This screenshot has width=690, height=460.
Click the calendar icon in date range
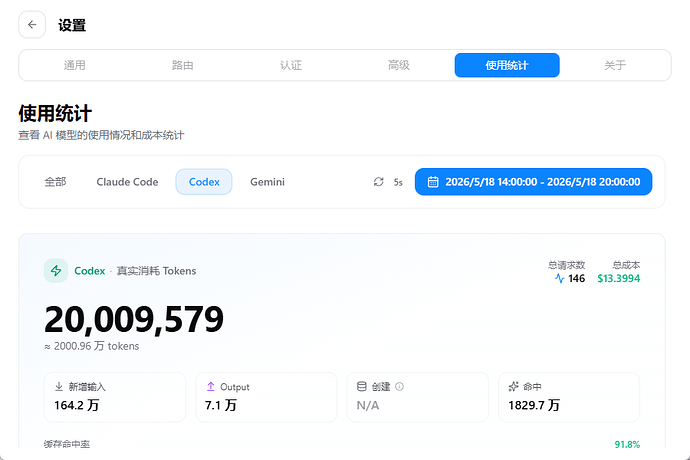coord(433,182)
